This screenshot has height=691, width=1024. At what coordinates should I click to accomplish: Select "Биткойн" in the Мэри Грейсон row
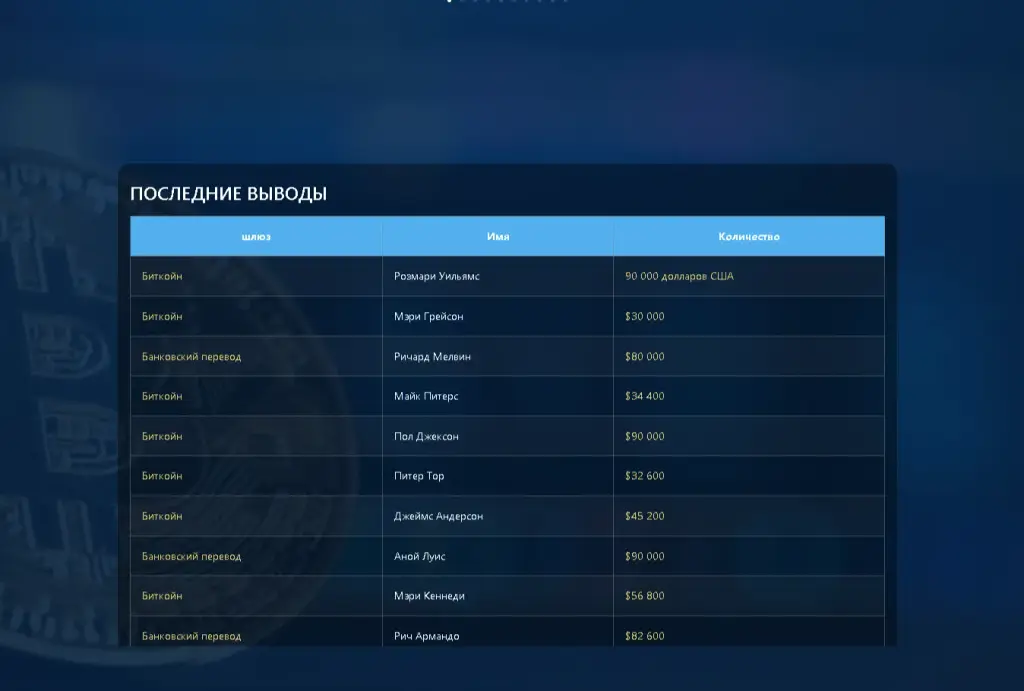coord(162,316)
